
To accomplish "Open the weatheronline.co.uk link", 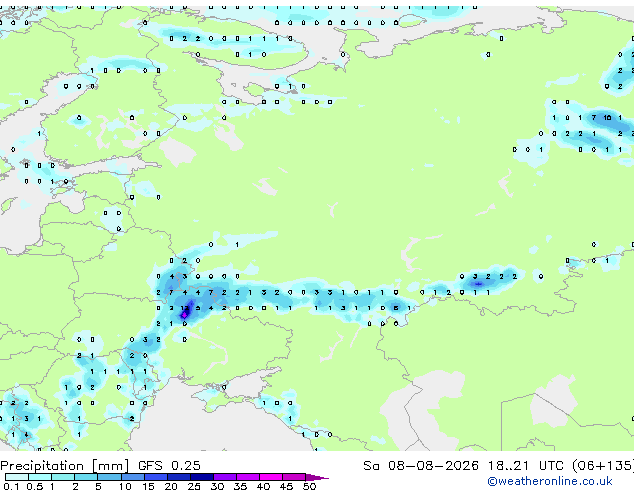I will click(x=549, y=481).
